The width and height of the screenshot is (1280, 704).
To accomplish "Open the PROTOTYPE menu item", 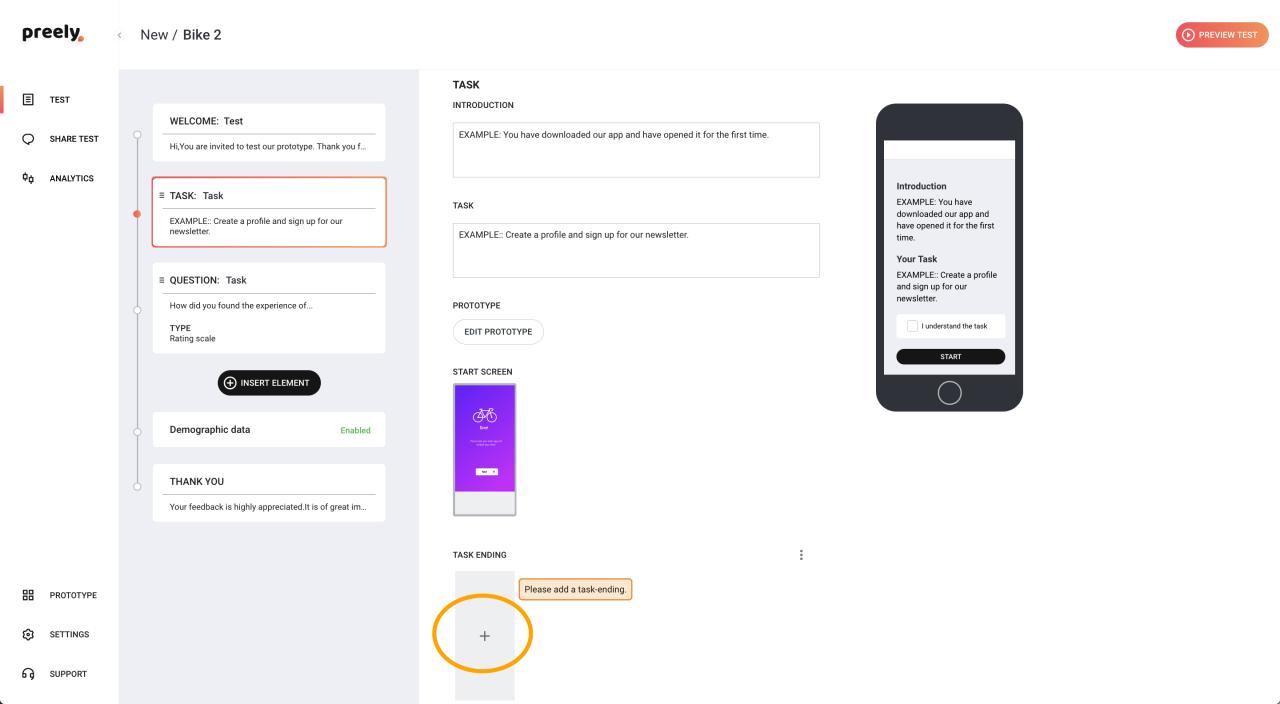I will 73,595.
